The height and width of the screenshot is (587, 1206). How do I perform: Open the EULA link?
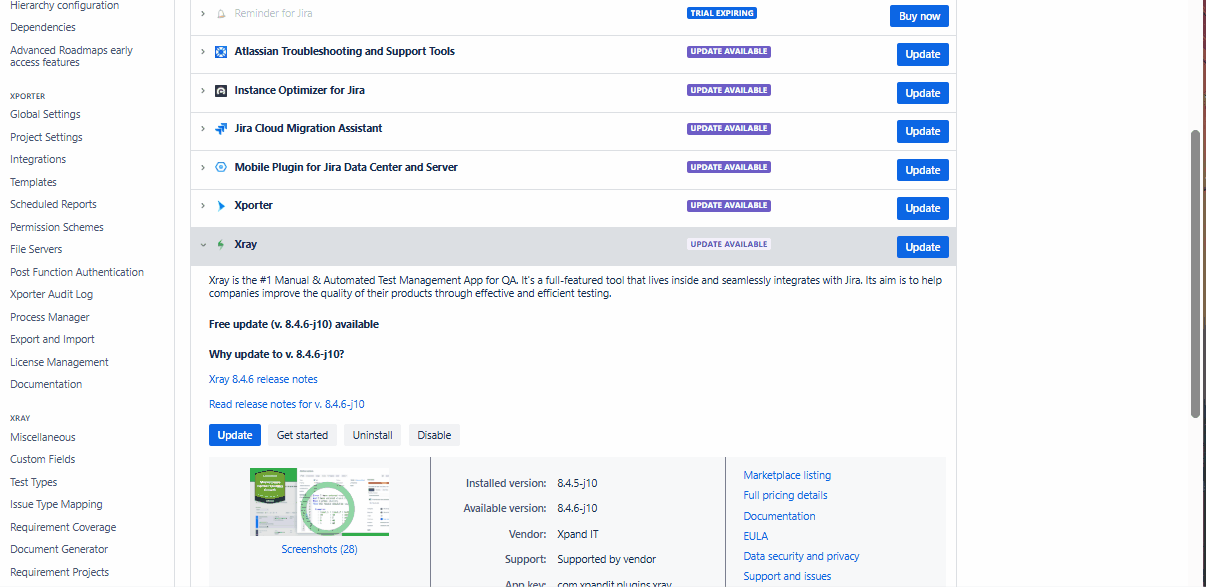pos(755,536)
